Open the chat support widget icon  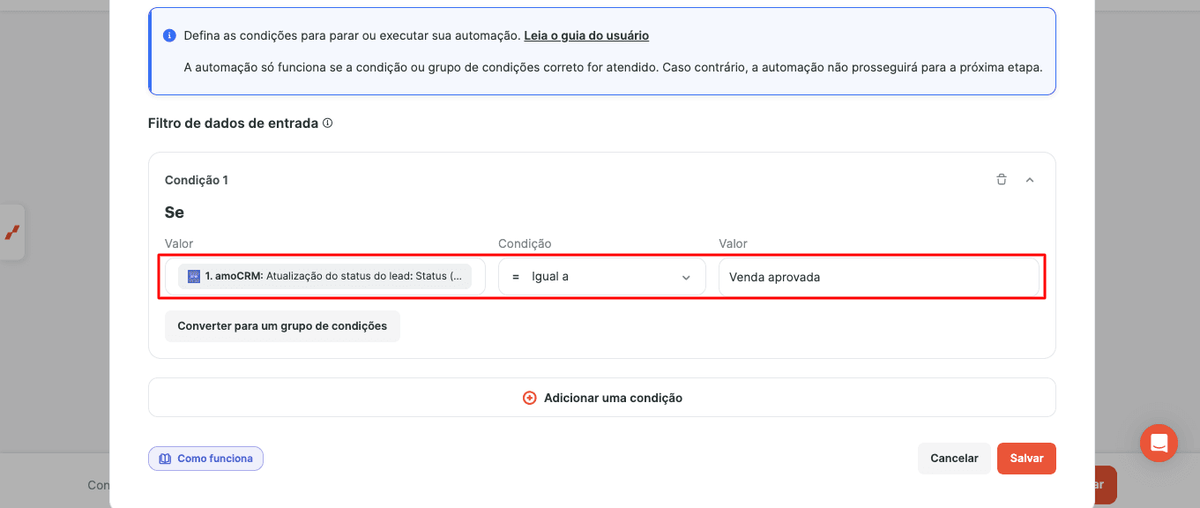pos(1159,443)
